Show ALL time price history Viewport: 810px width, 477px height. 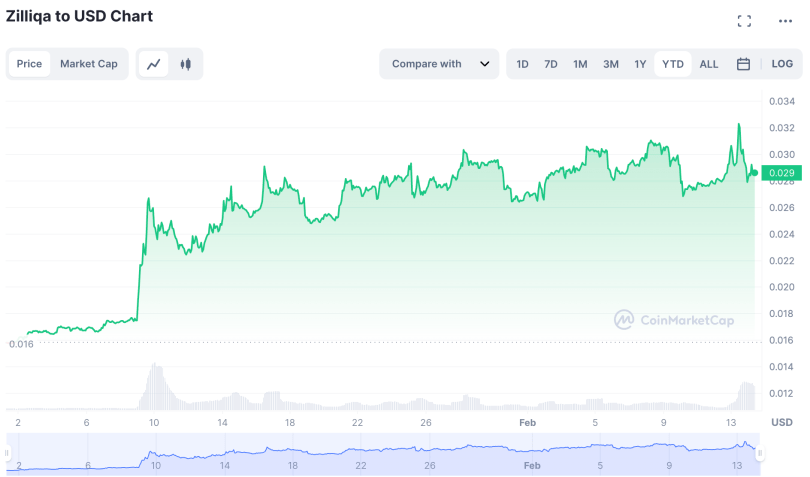click(709, 64)
